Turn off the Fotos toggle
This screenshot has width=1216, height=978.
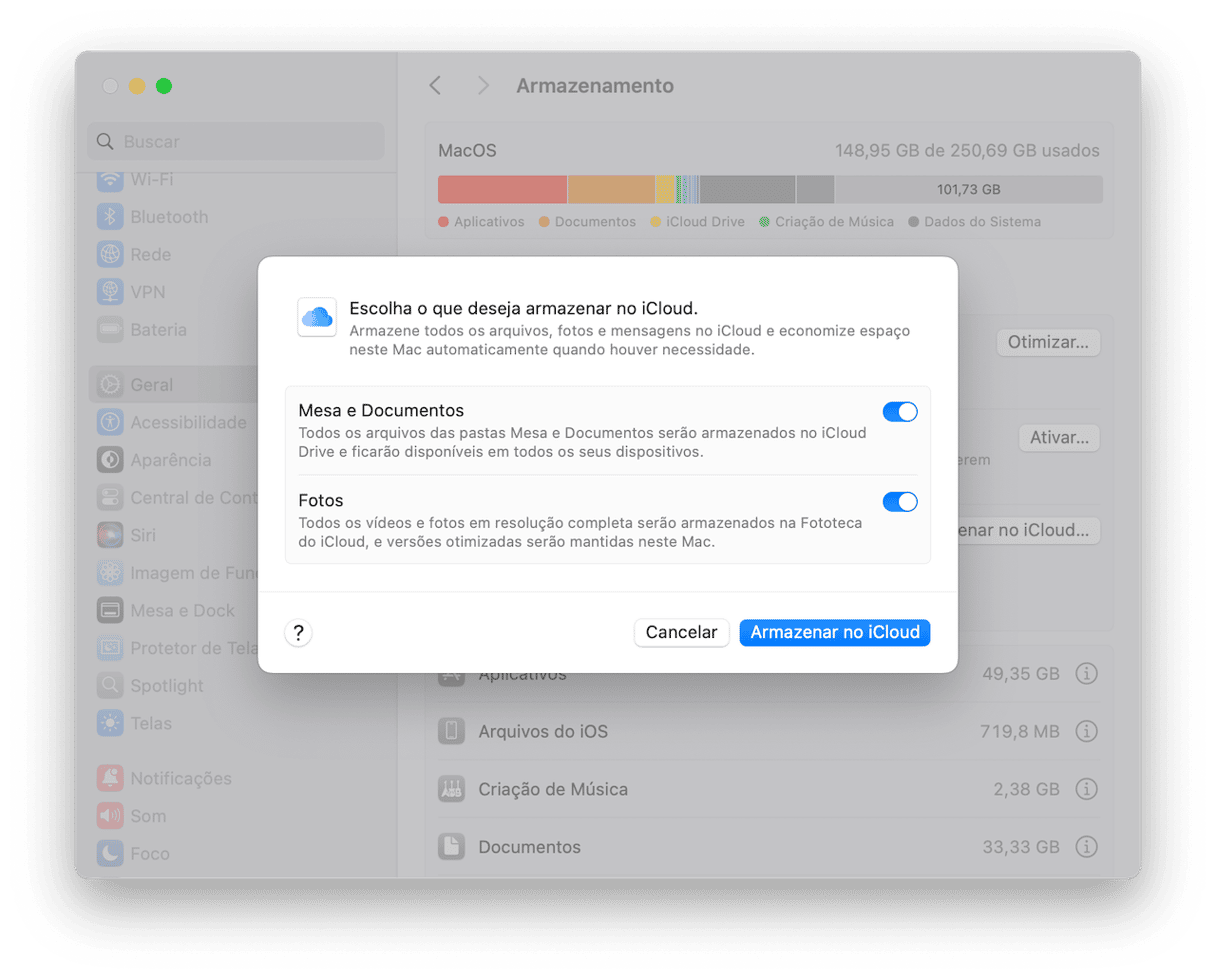tap(900, 502)
